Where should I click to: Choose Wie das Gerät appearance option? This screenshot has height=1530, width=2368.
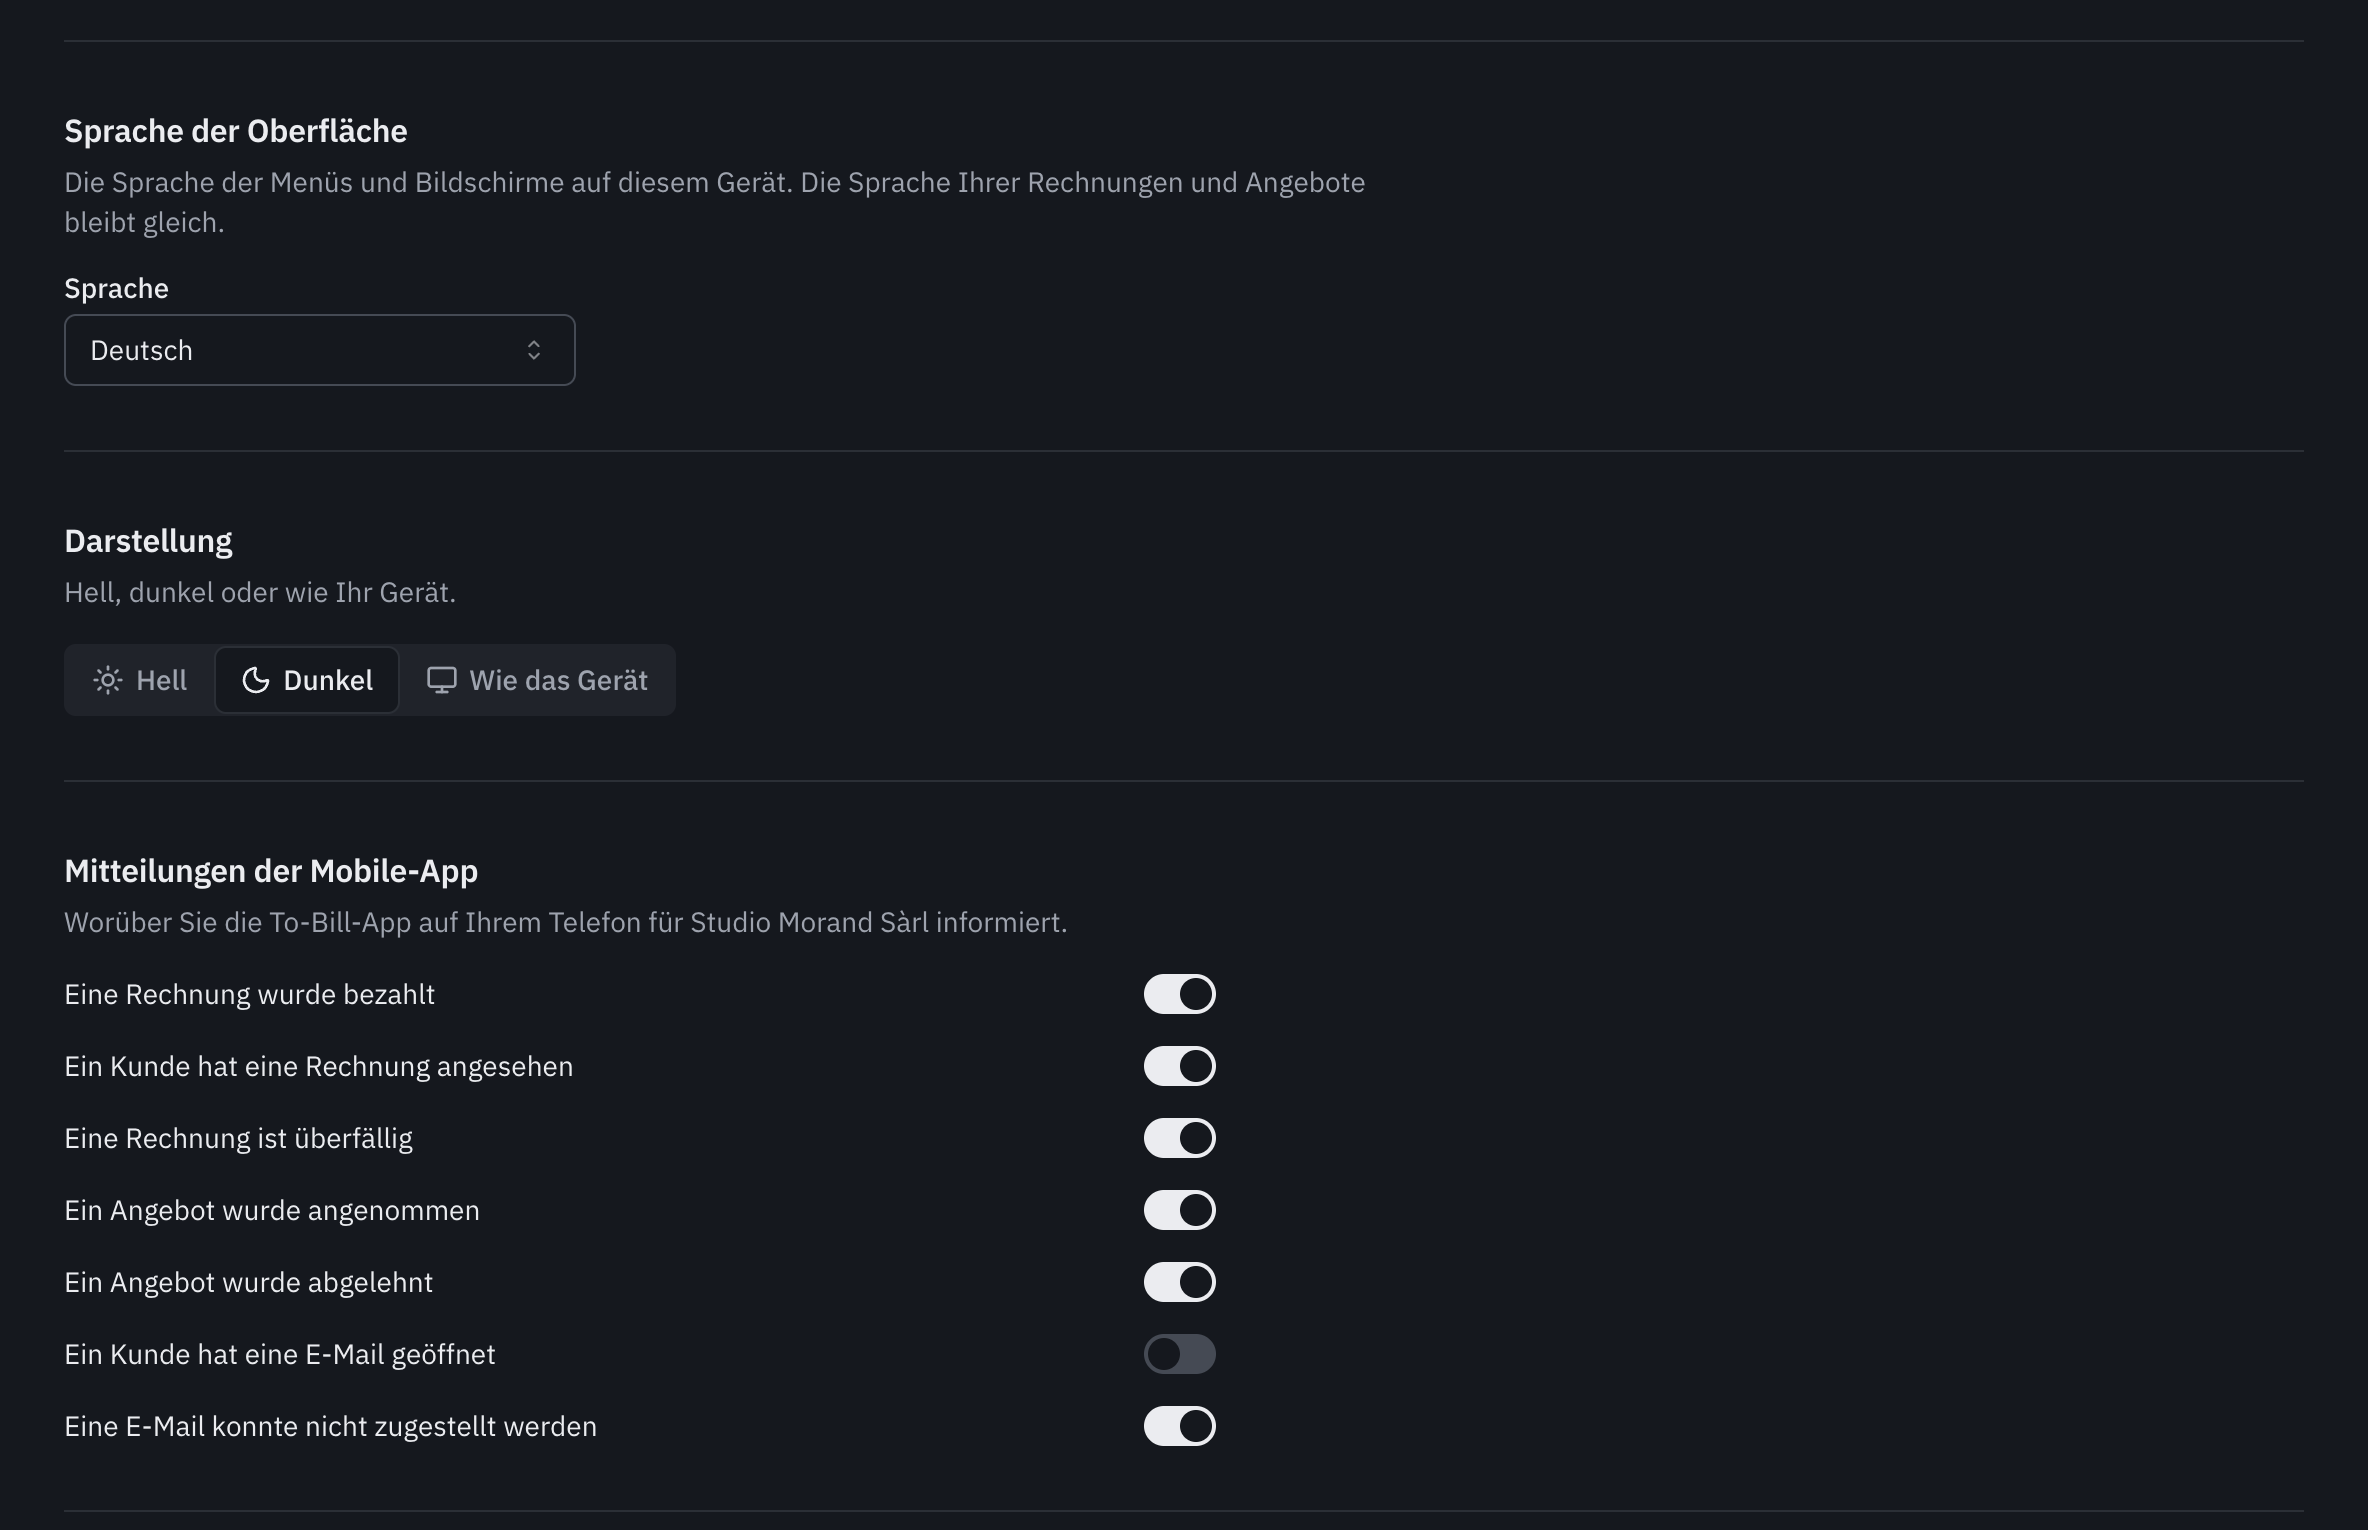(x=537, y=681)
